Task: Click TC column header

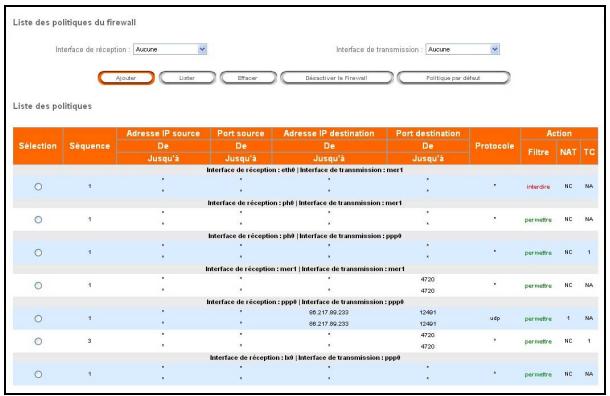Action: coord(589,152)
